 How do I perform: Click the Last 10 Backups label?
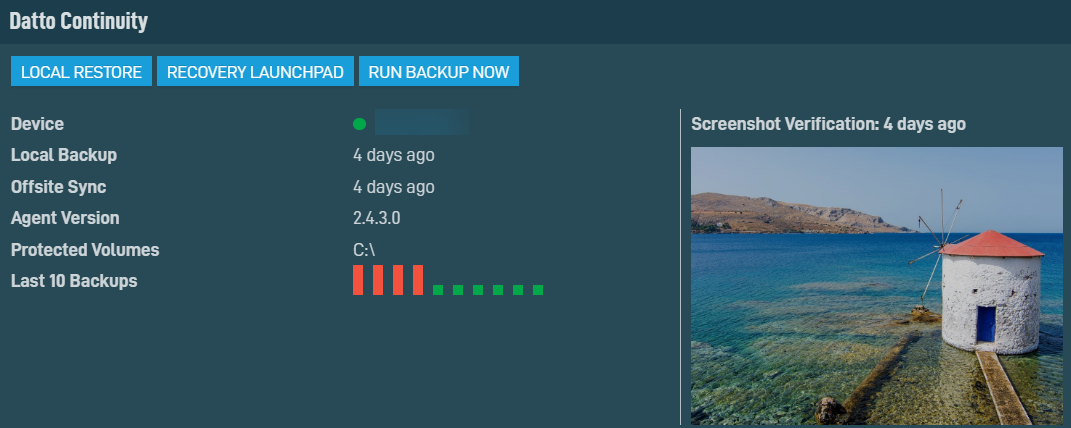click(74, 281)
